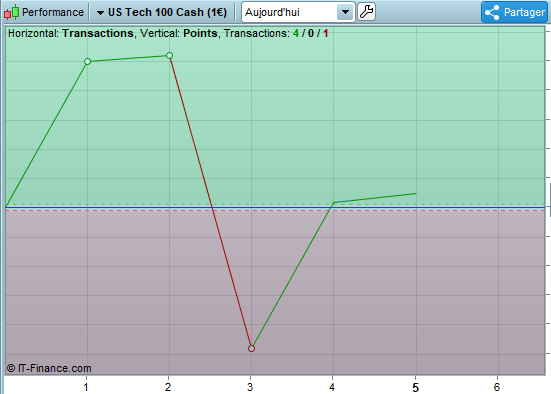551x394 pixels.
Task: Select the transaction 1 data point
Action: [x=87, y=62]
